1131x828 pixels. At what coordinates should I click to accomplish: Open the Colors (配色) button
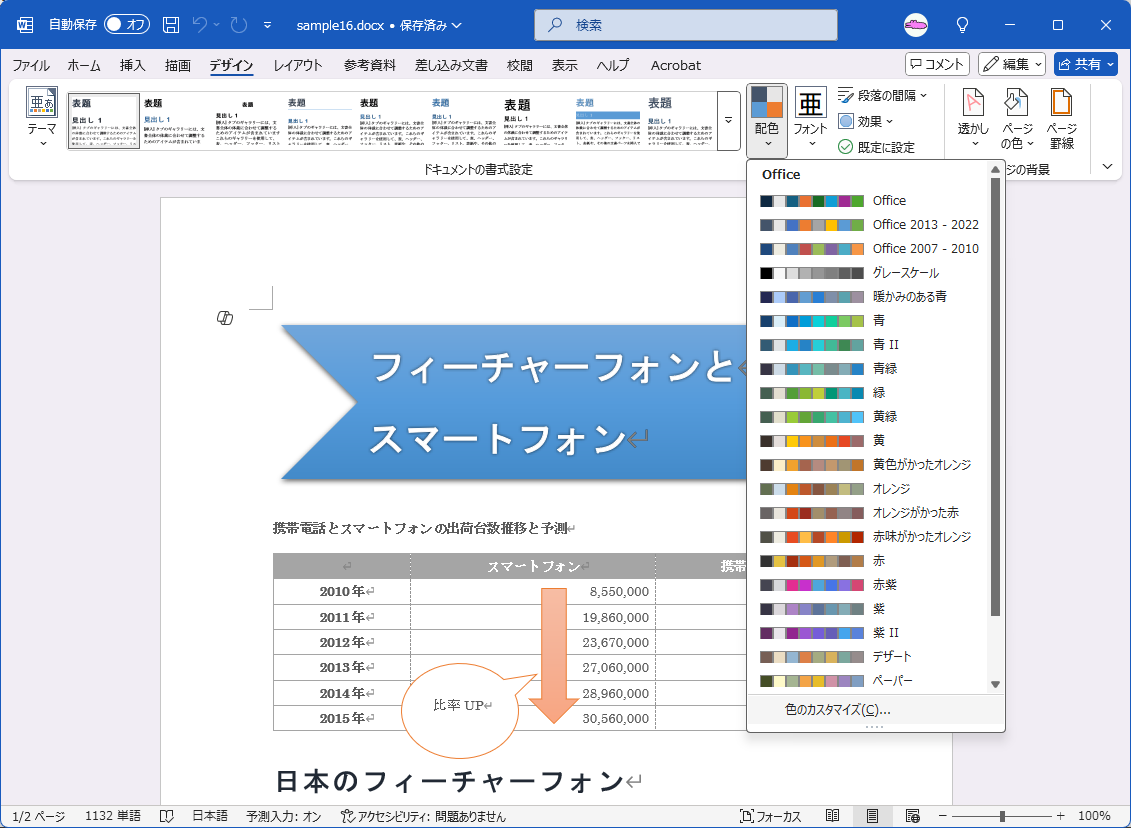pyautogui.click(x=767, y=120)
